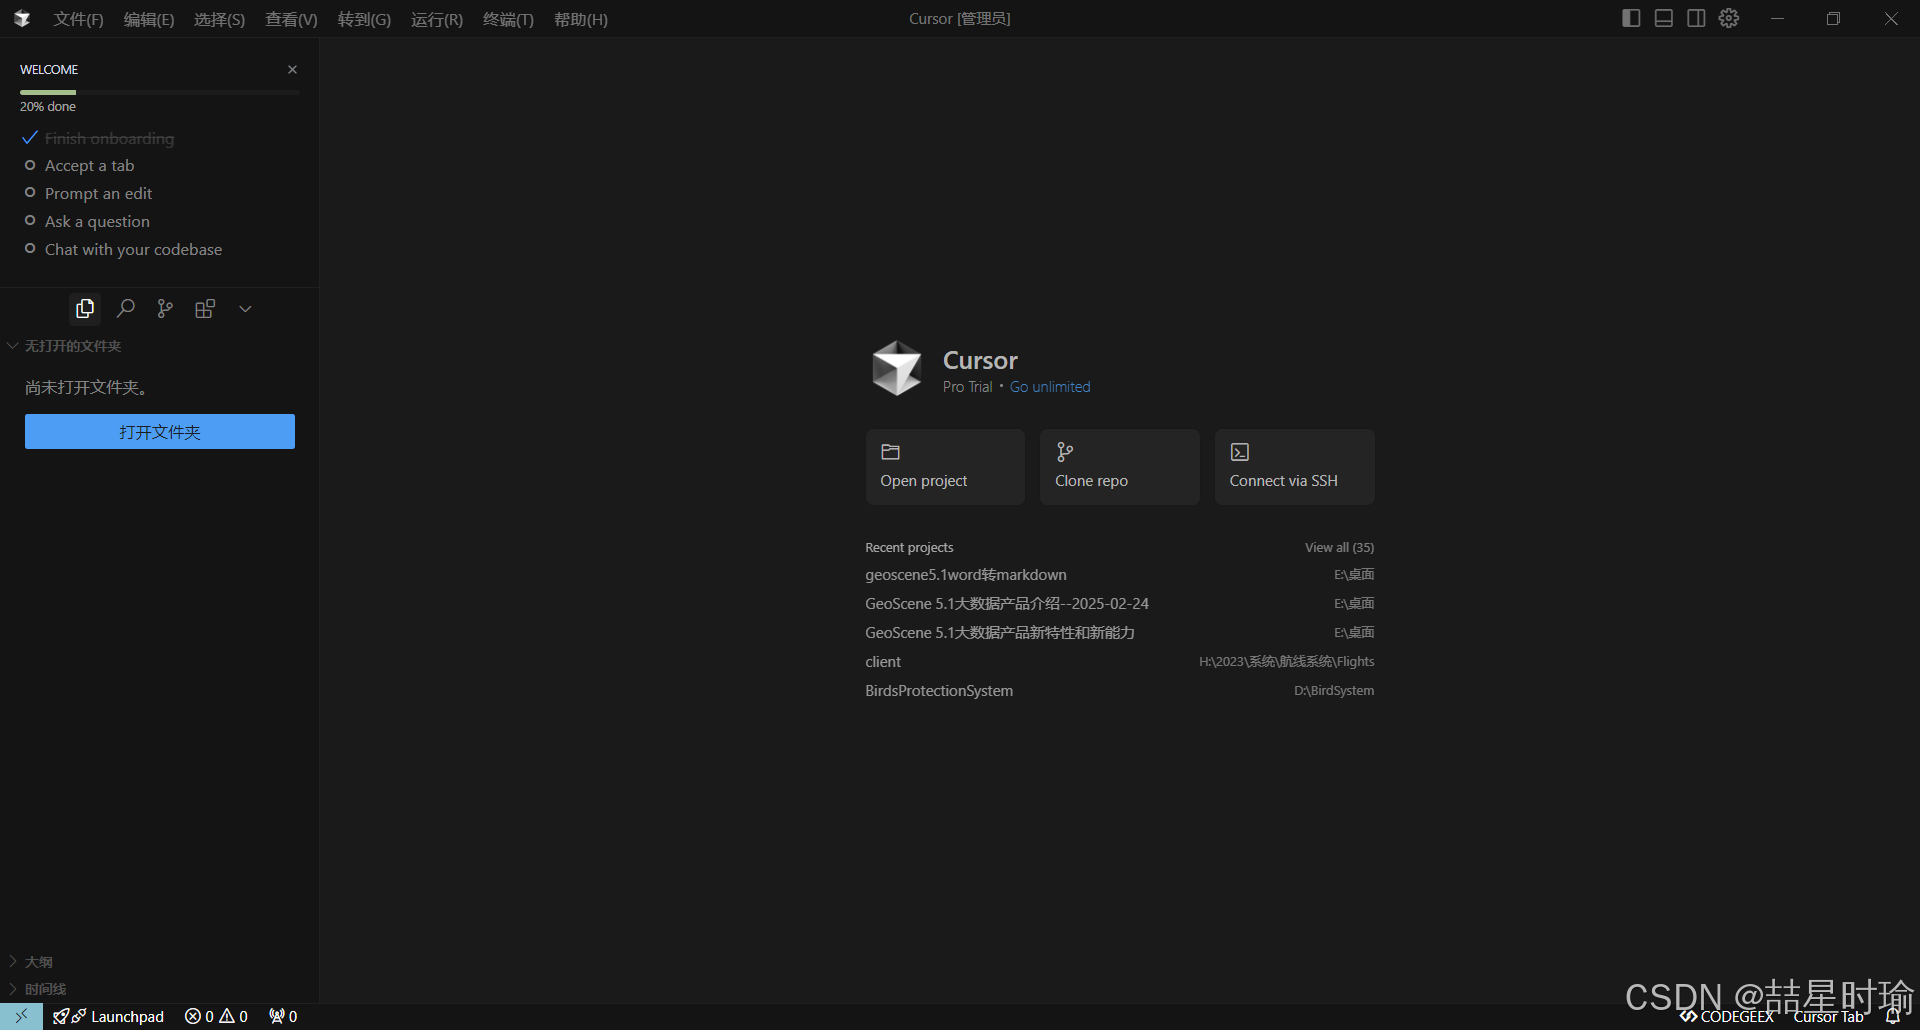Viewport: 1920px width, 1030px height.
Task: Select the Accept a tab onboarding step
Action: tap(89, 166)
